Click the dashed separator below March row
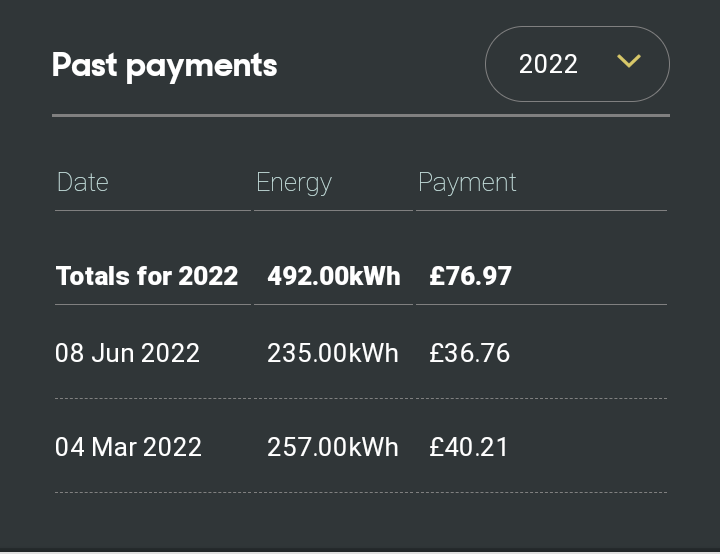The height and width of the screenshot is (559, 720). [361, 492]
